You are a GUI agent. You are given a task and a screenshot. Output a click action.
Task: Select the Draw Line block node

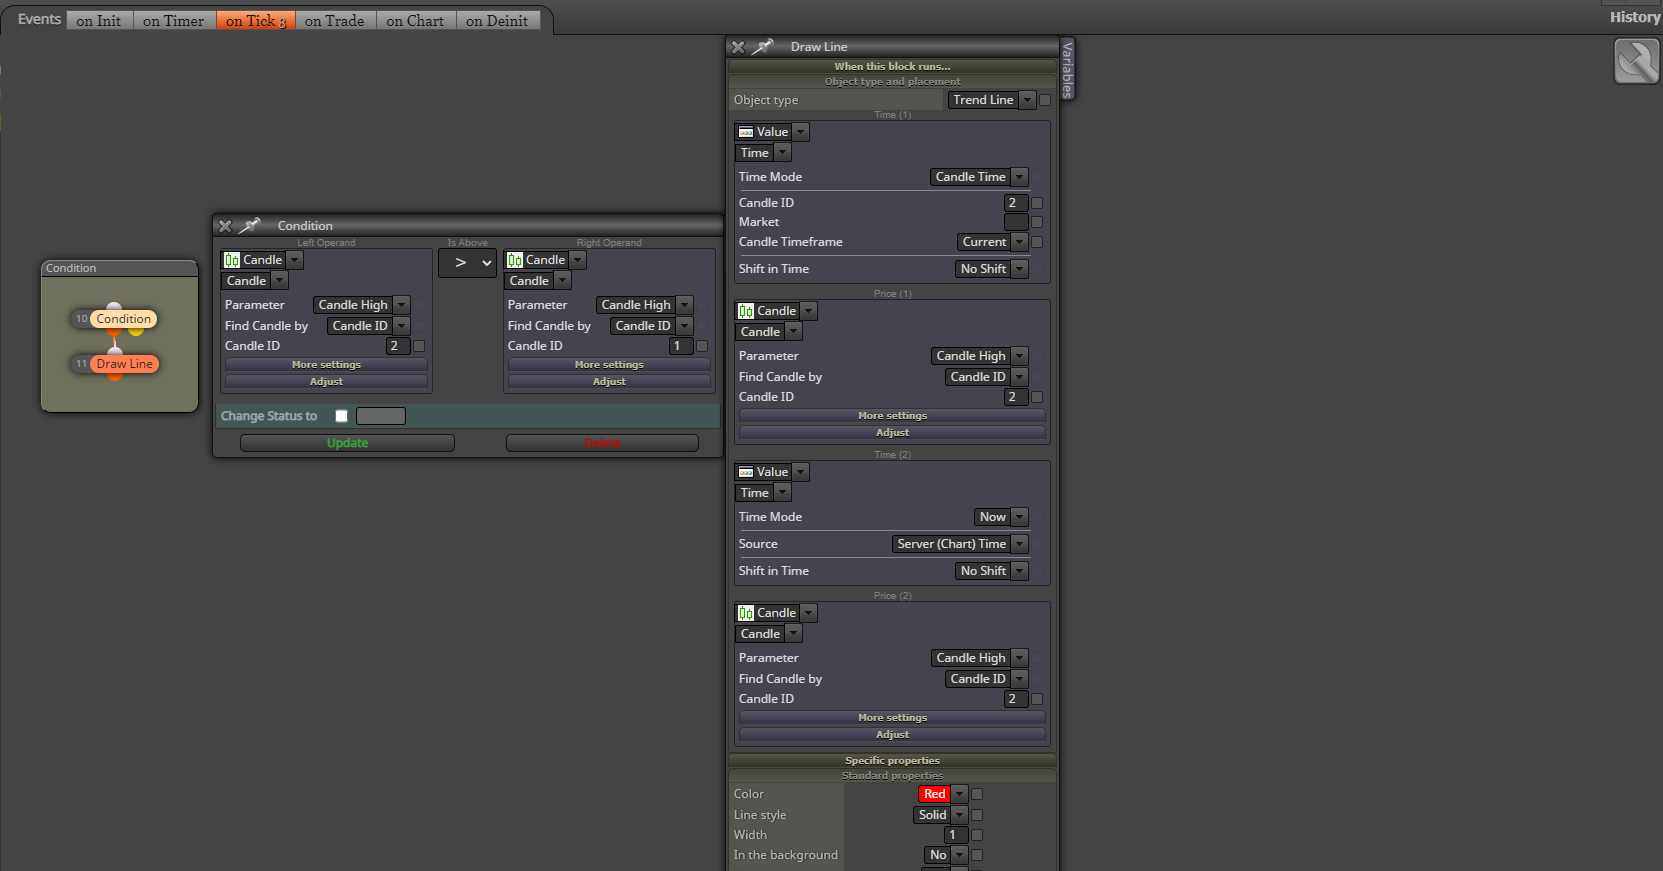[x=125, y=364]
